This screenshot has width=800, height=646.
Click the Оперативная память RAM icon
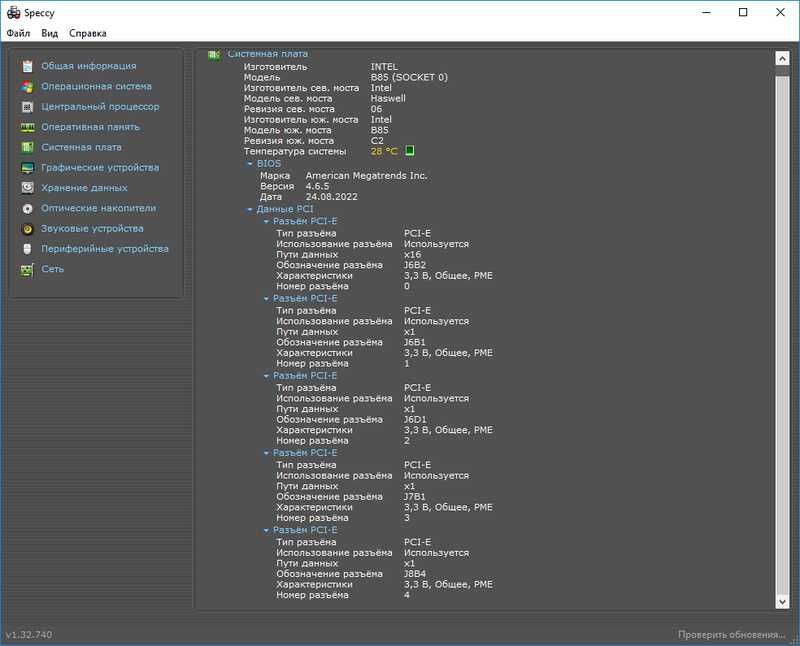pyautogui.click(x=28, y=127)
